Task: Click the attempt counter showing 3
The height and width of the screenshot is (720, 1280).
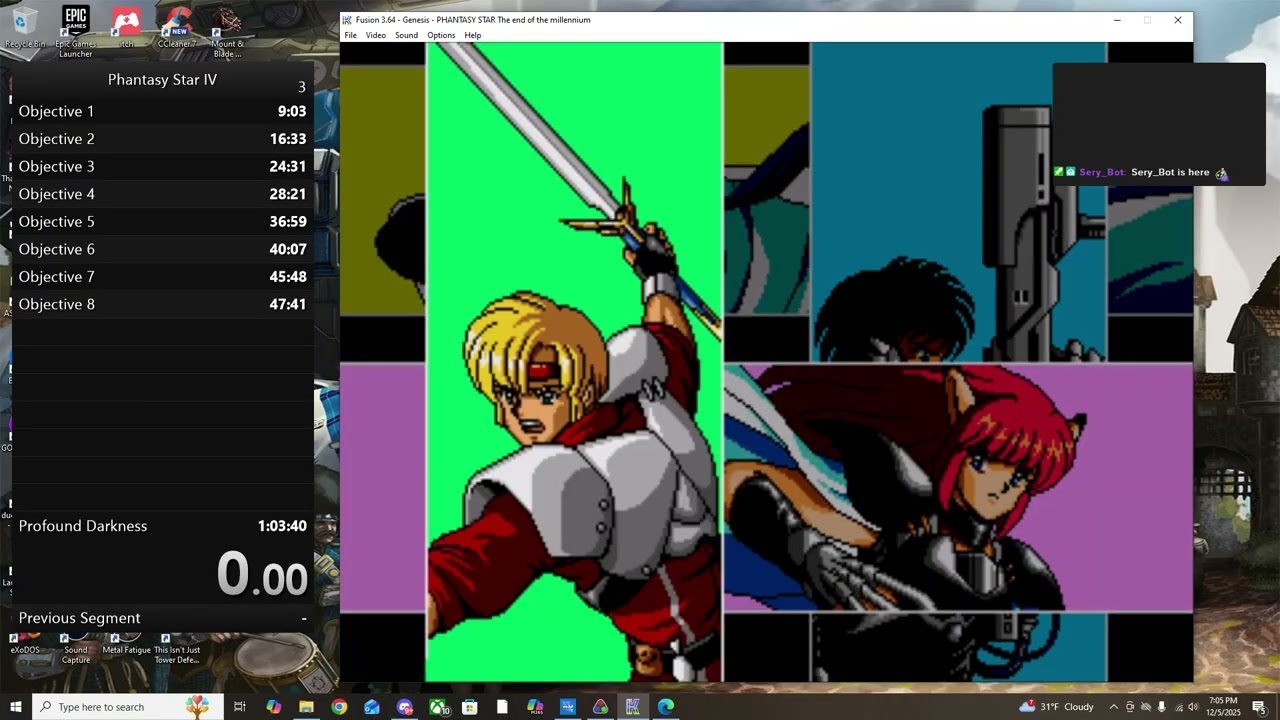Action: coord(301,87)
